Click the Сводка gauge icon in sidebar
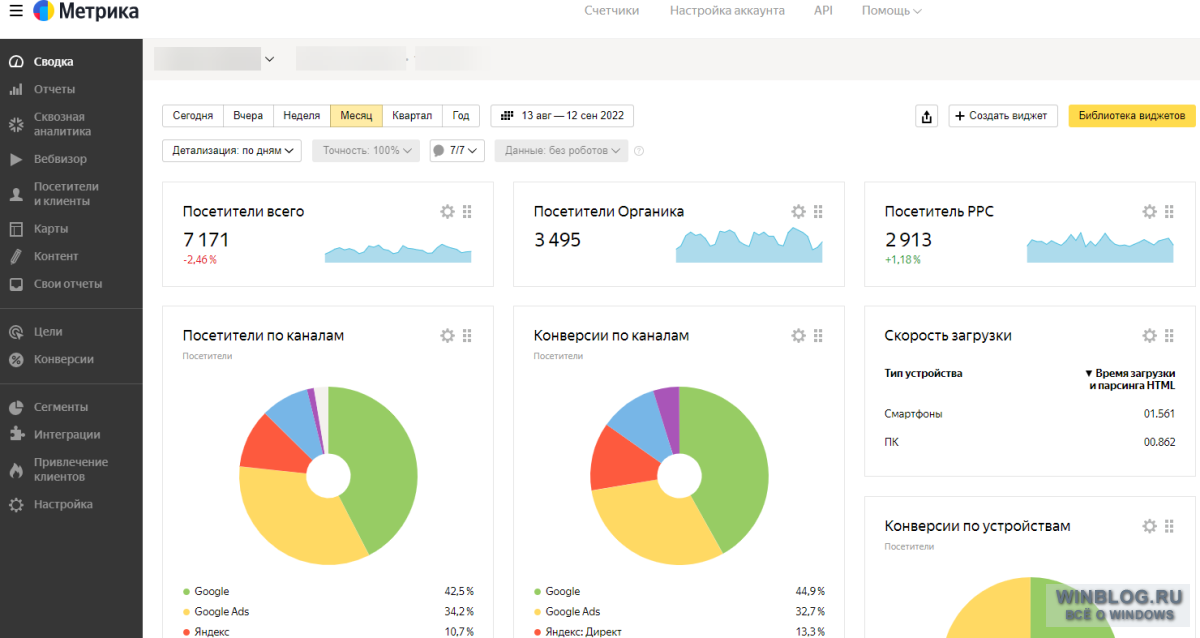Image resolution: width=1200 pixels, height=638 pixels. tap(16, 62)
